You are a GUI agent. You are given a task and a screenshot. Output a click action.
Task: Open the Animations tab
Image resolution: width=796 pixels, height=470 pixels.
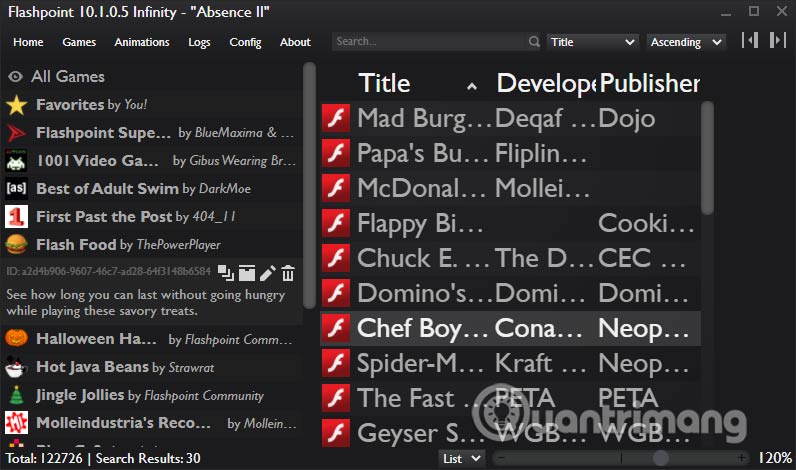tap(142, 42)
